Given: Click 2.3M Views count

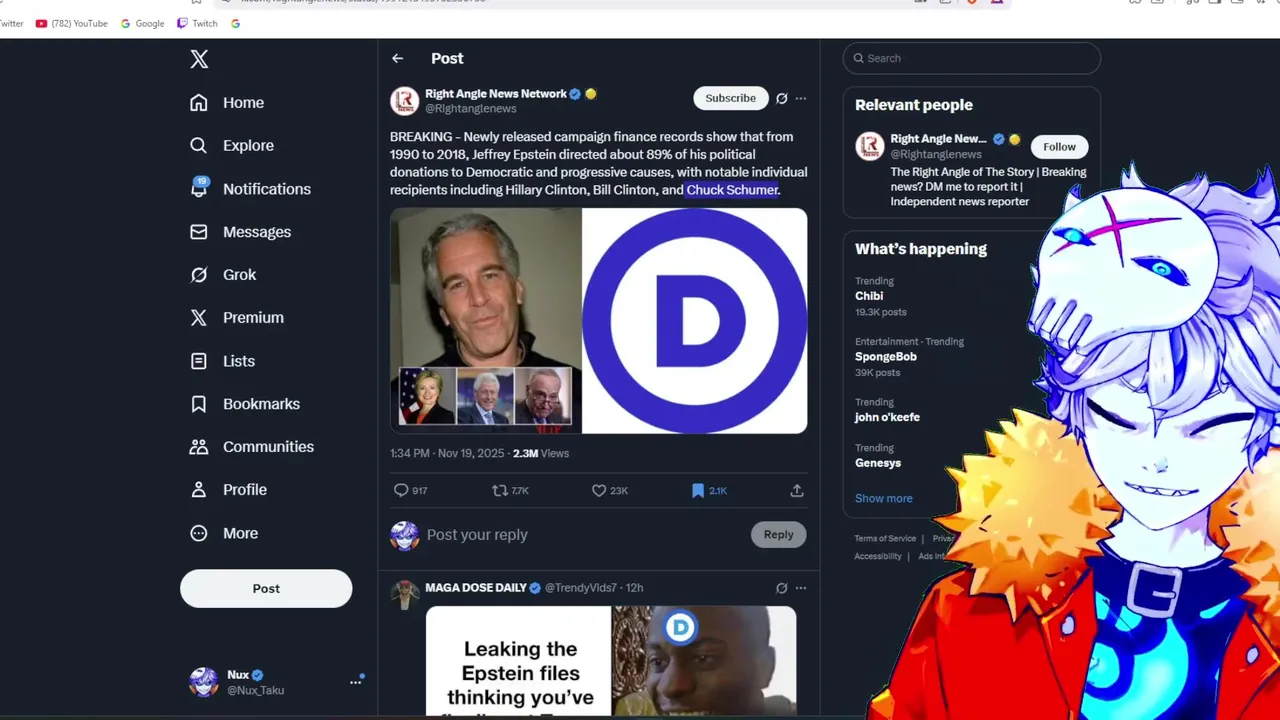Looking at the screenshot, I should click(541, 453).
